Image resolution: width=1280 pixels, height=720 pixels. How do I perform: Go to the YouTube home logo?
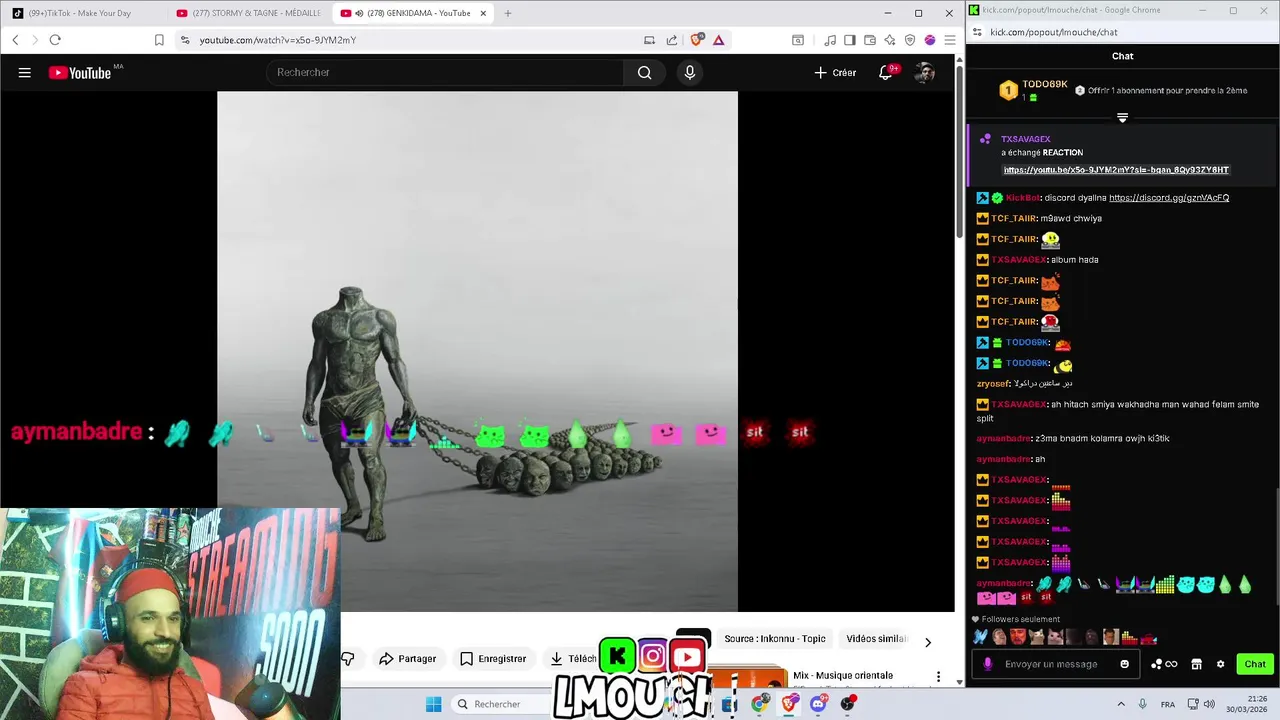pos(80,72)
